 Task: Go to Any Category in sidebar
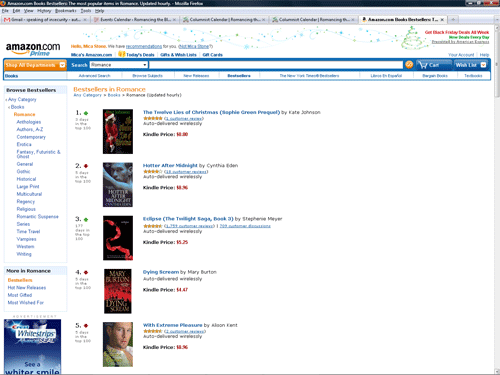(22, 99)
